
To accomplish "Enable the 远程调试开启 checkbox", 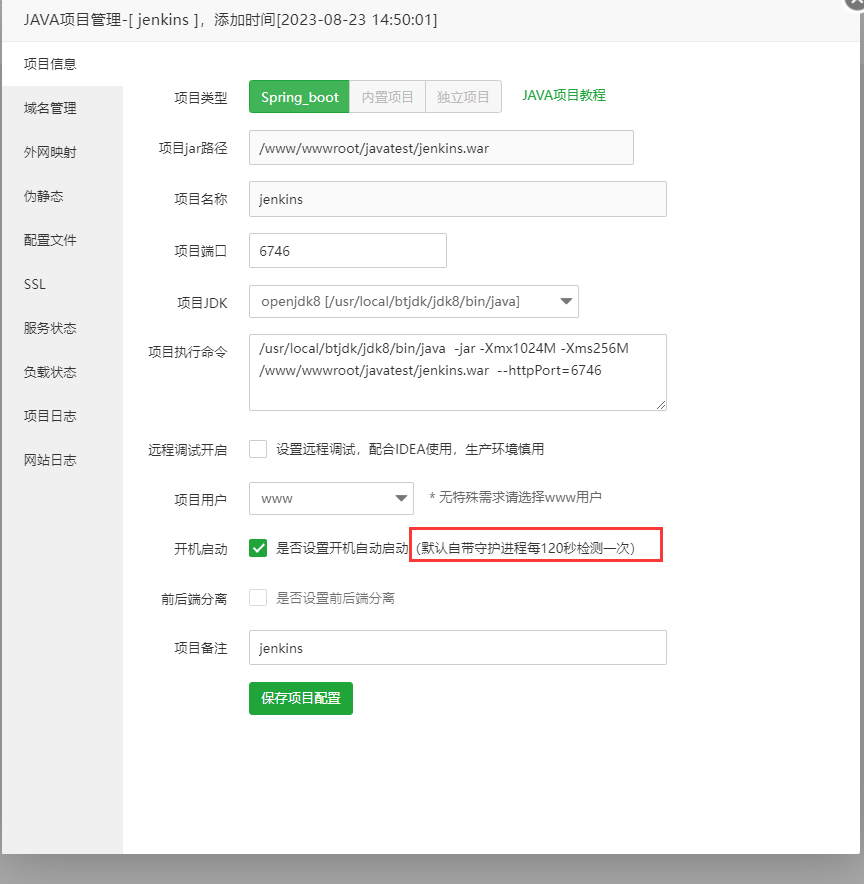I will [x=256, y=449].
